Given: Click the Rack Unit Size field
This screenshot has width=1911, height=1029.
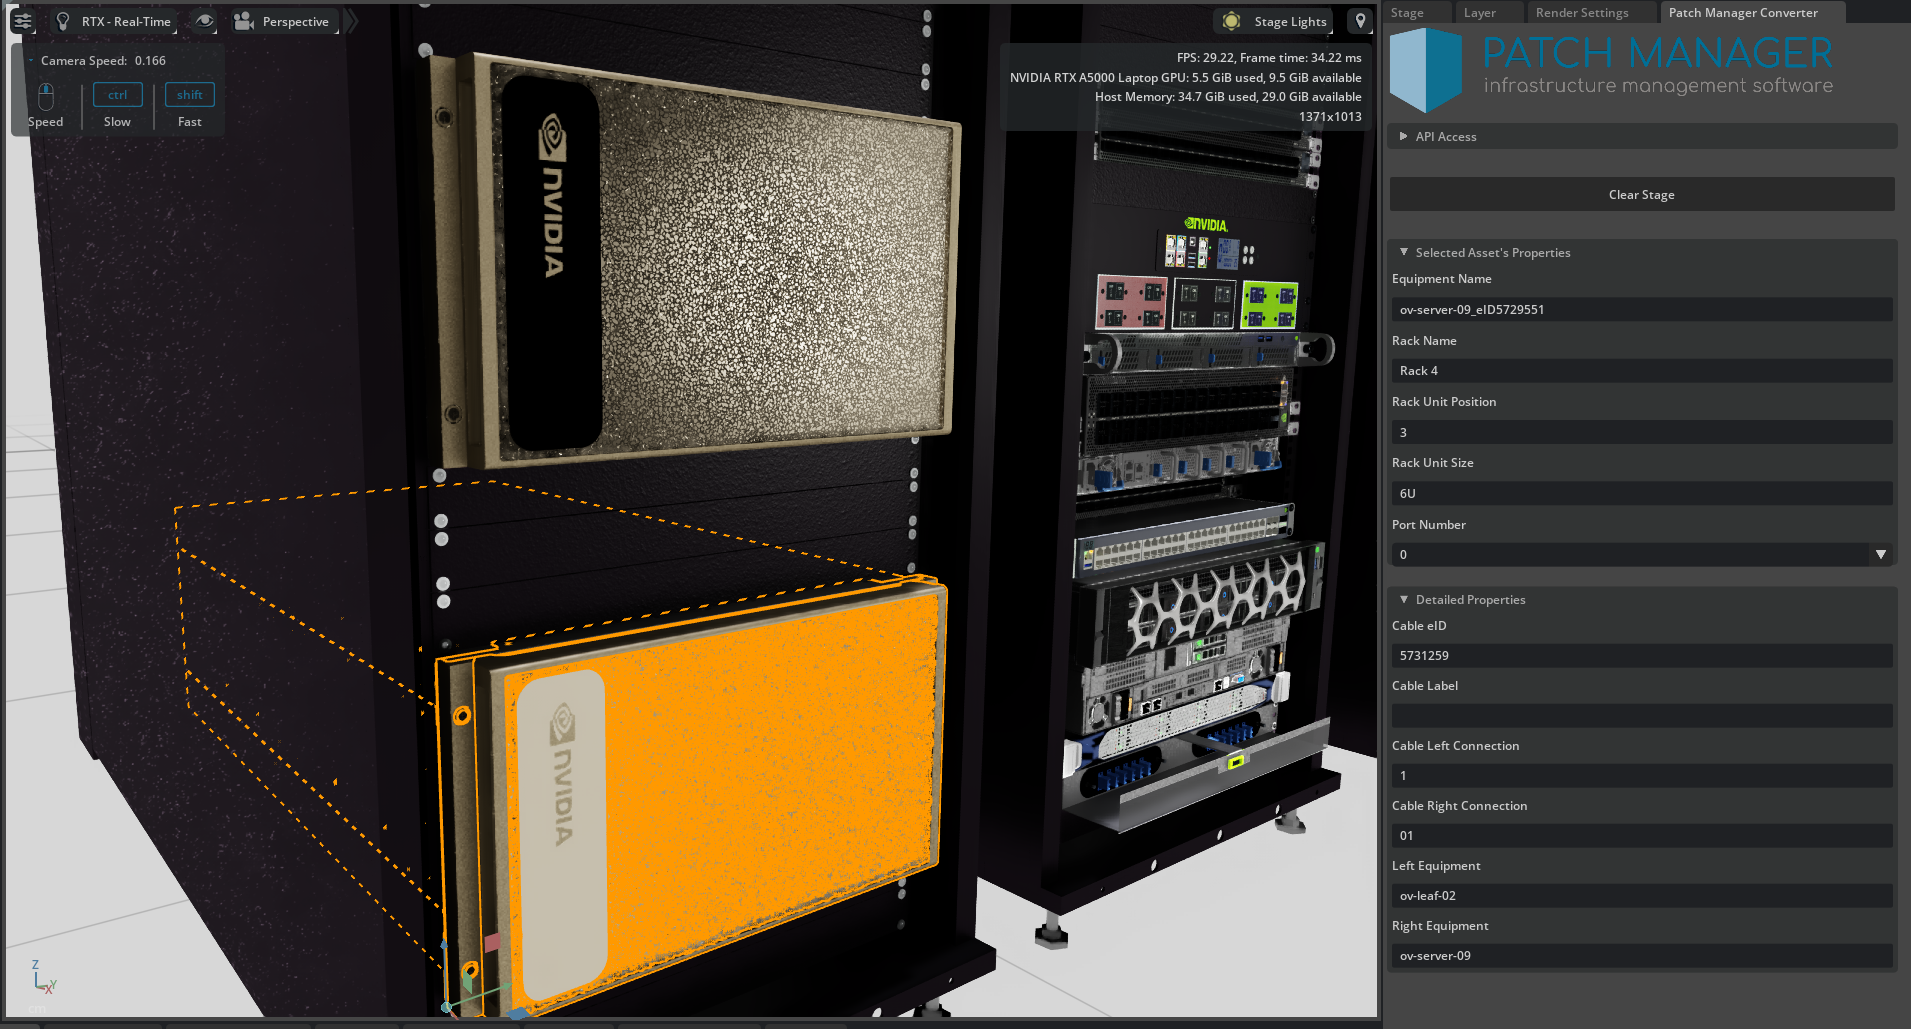Looking at the screenshot, I should (x=1642, y=494).
